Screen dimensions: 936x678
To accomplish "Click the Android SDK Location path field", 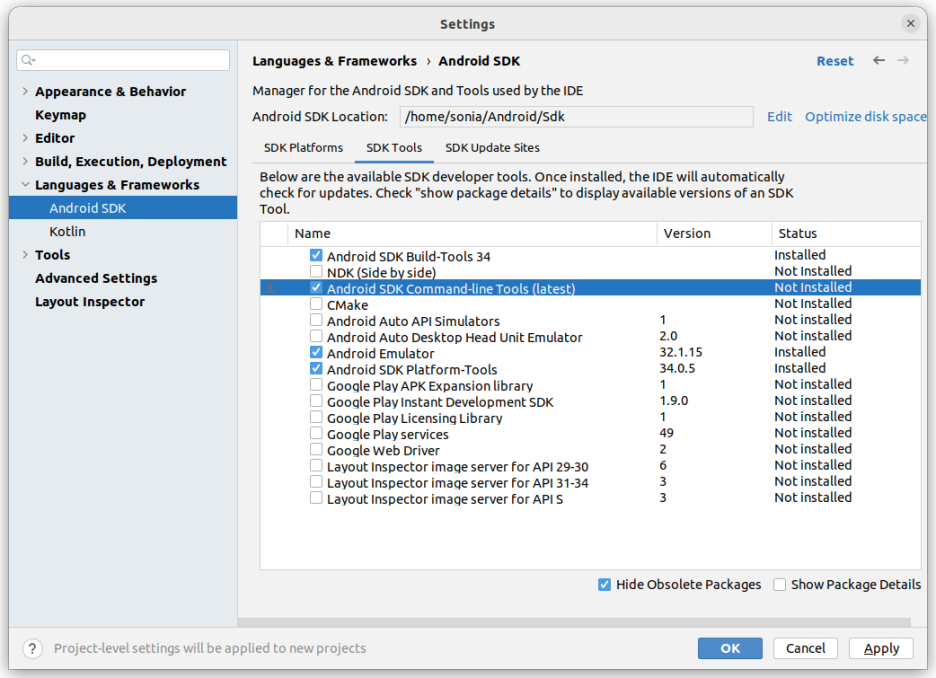I will pyautogui.click(x=577, y=116).
